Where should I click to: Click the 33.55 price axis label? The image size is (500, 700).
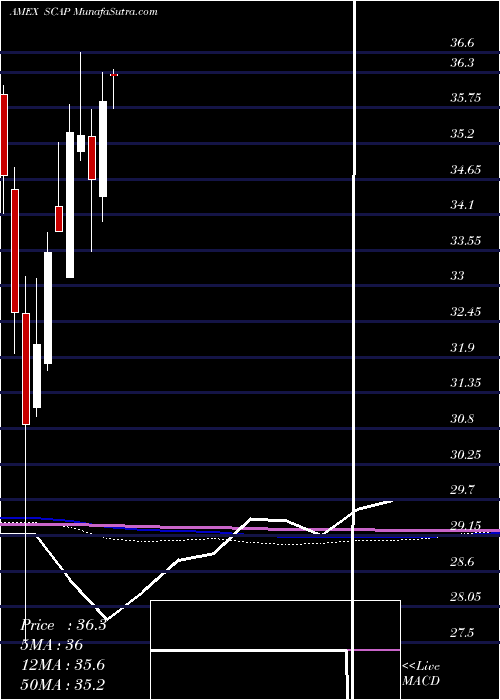[x=466, y=241]
